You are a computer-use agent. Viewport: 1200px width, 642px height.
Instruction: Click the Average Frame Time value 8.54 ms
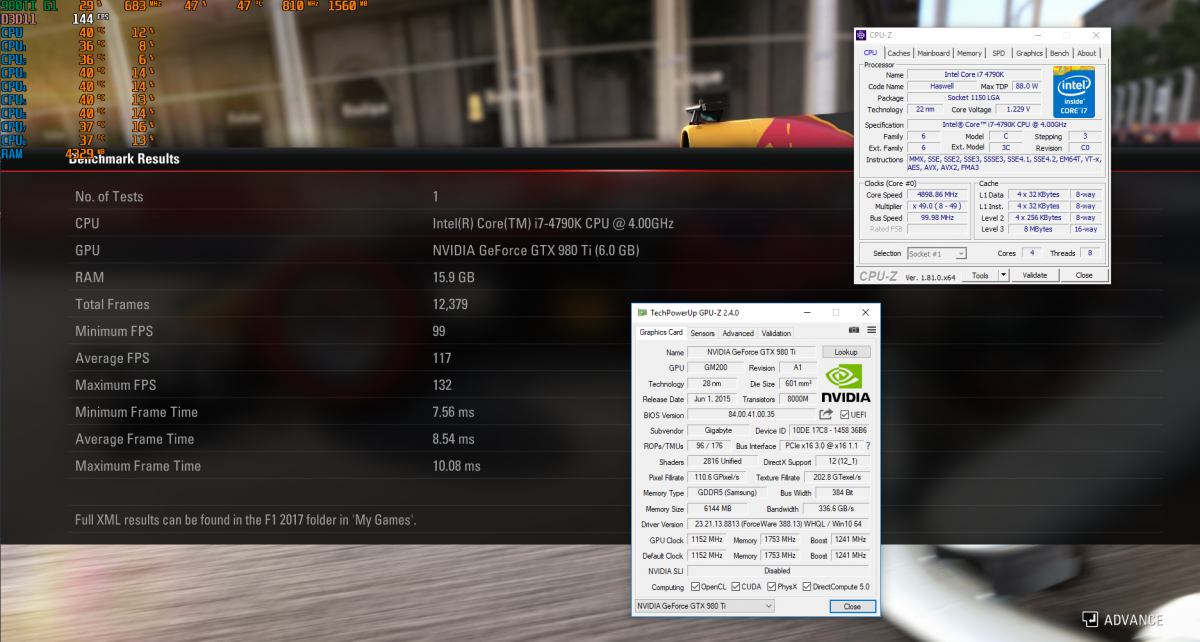coord(453,439)
